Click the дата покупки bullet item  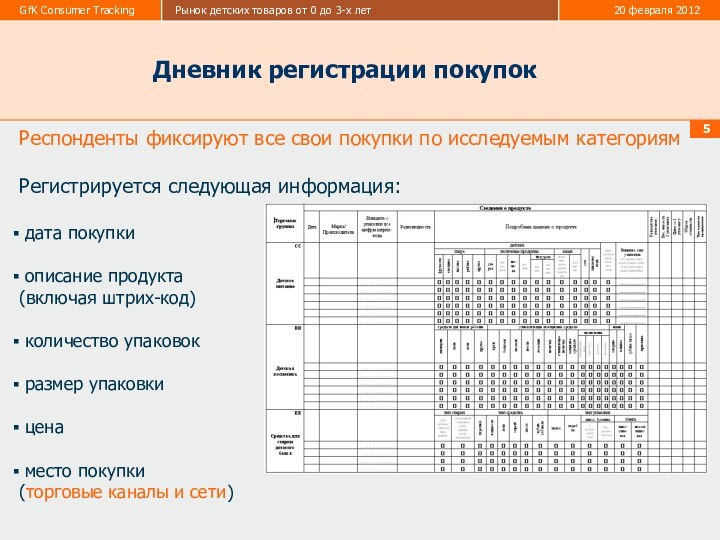(79, 233)
